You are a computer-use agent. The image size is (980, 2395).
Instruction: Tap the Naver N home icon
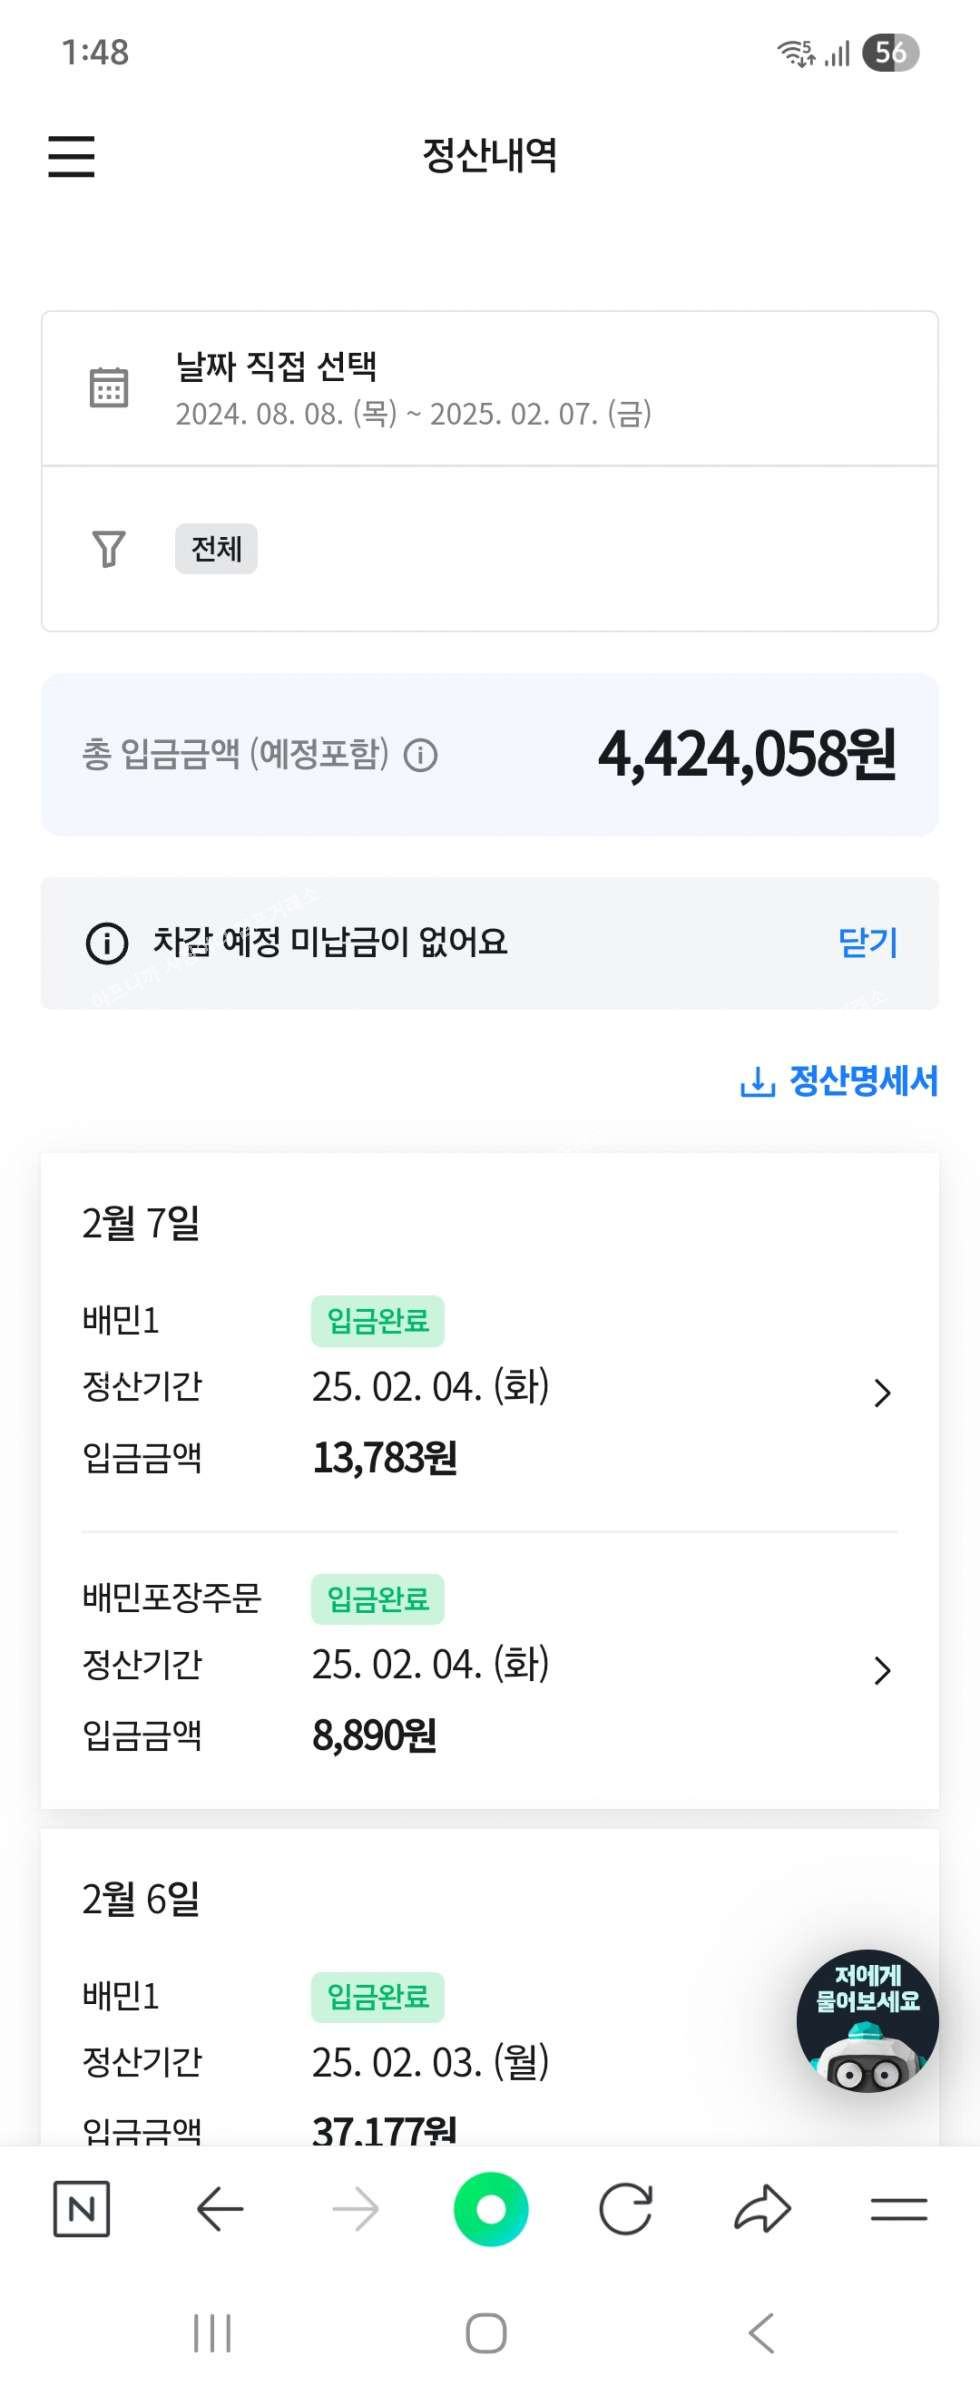(81, 2209)
